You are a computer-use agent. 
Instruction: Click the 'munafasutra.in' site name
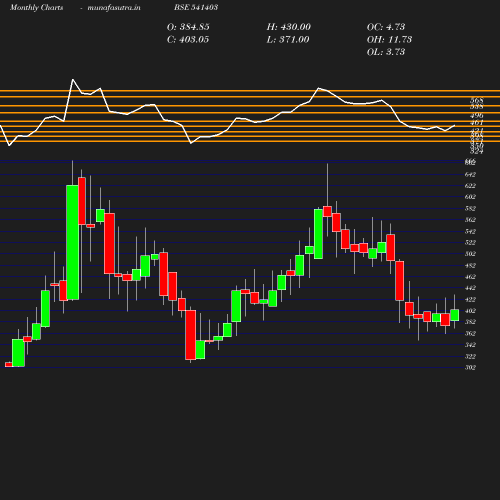(x=114, y=7)
